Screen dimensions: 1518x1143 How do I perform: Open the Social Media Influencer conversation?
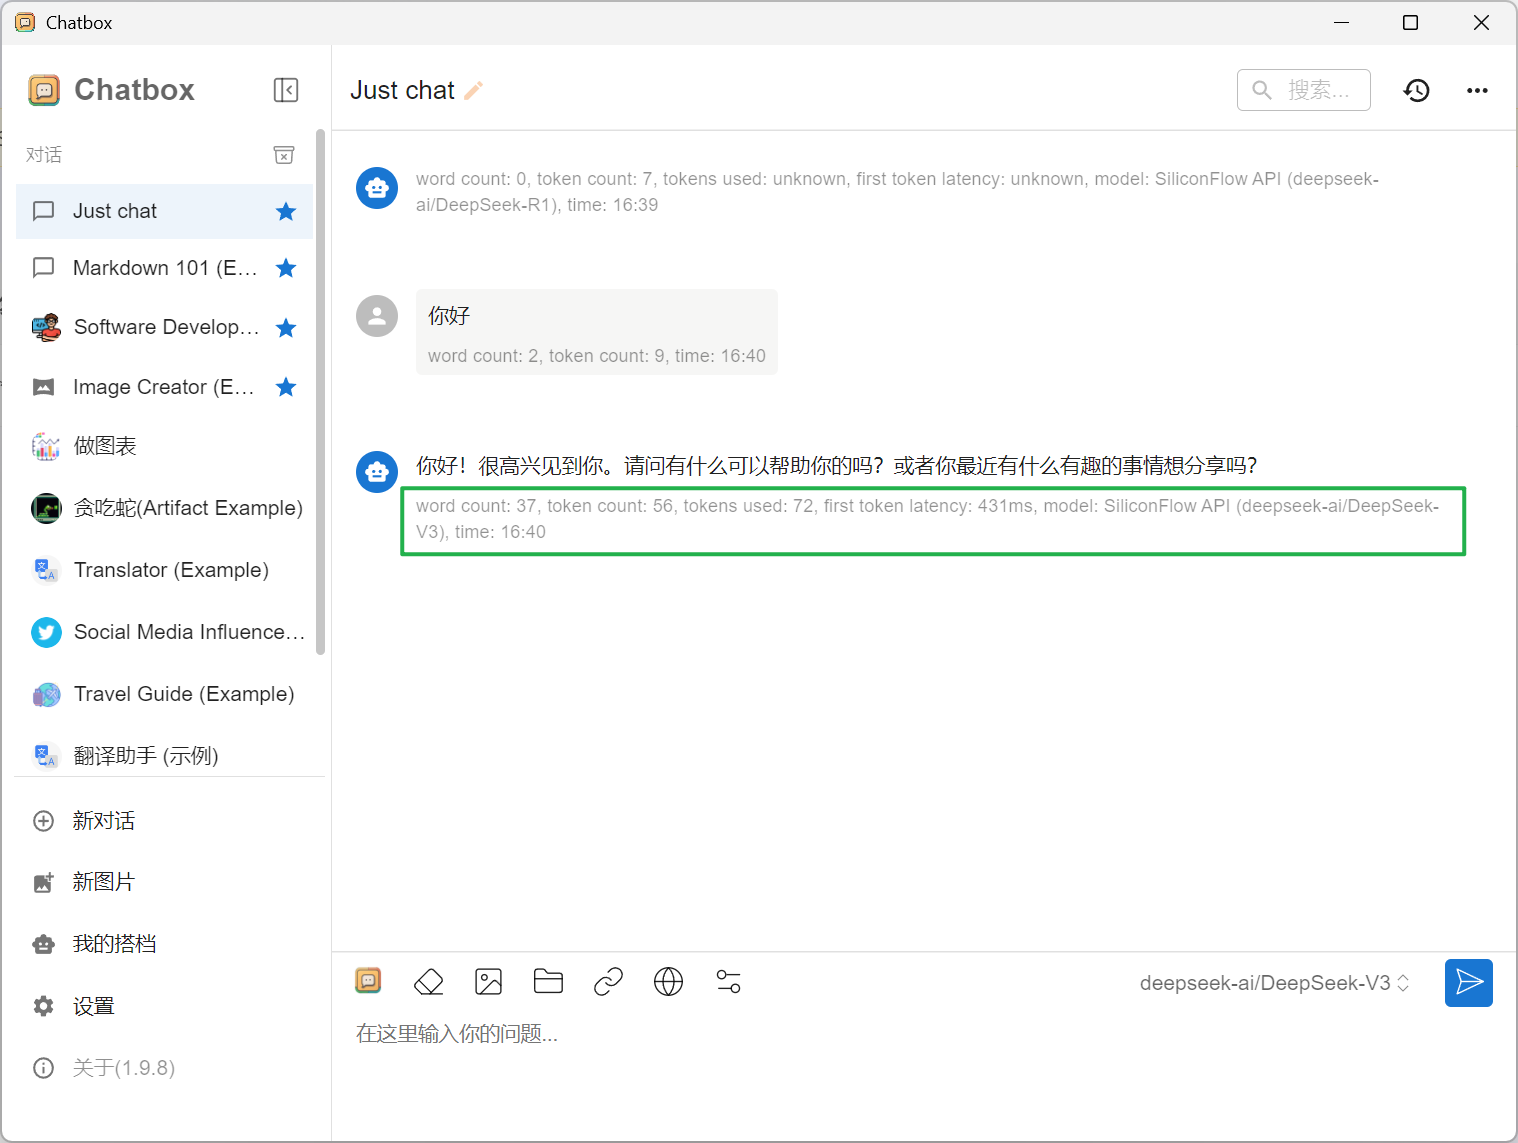tap(164, 632)
